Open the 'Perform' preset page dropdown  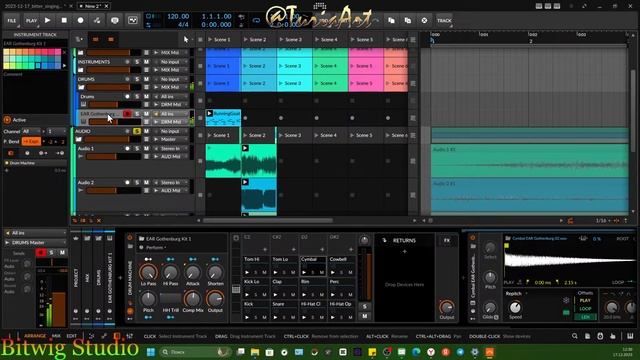pos(156,247)
